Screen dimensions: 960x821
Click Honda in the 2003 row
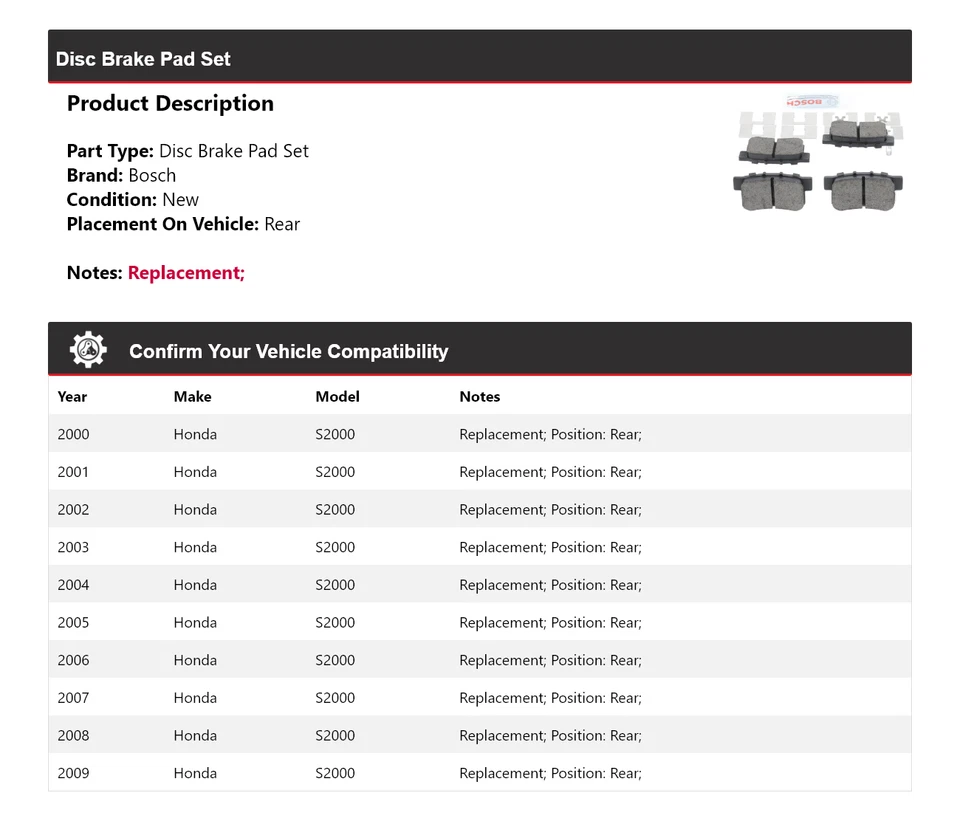(x=195, y=547)
